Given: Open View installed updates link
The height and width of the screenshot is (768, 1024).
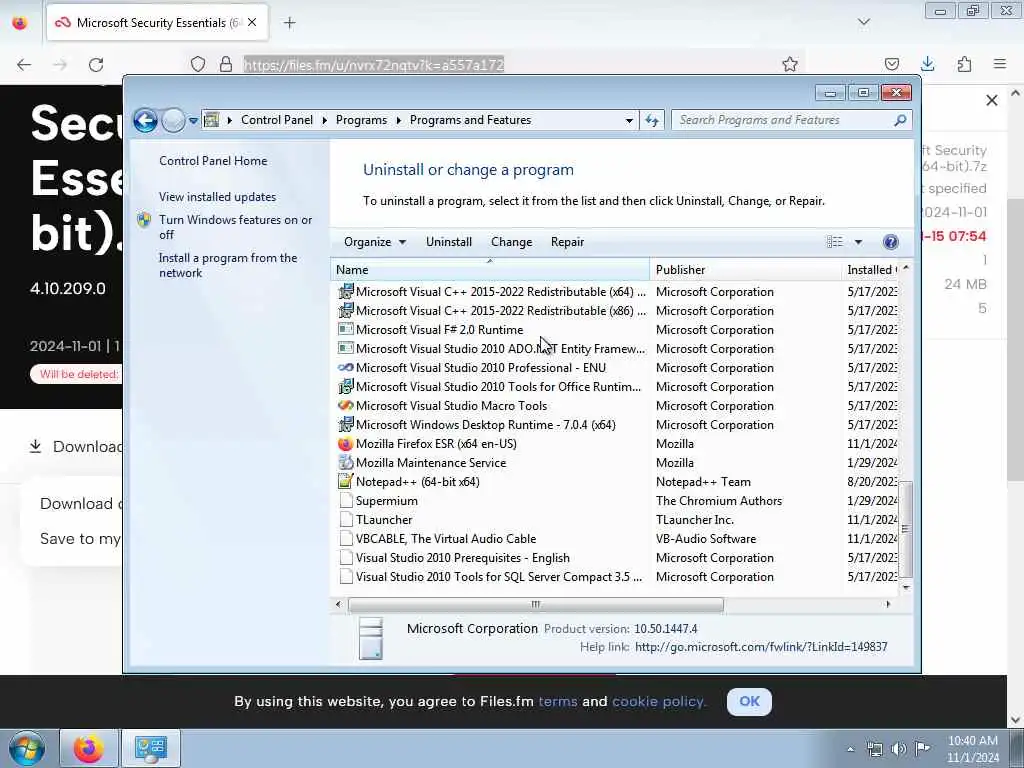Looking at the screenshot, I should pos(217,197).
